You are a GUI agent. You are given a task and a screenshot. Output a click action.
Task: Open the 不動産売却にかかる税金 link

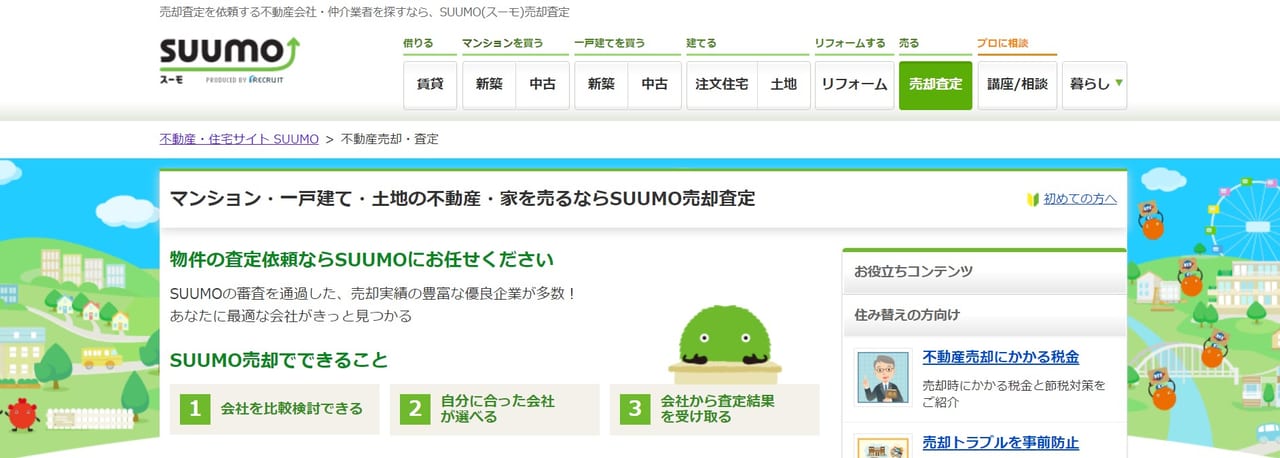[x=1000, y=357]
